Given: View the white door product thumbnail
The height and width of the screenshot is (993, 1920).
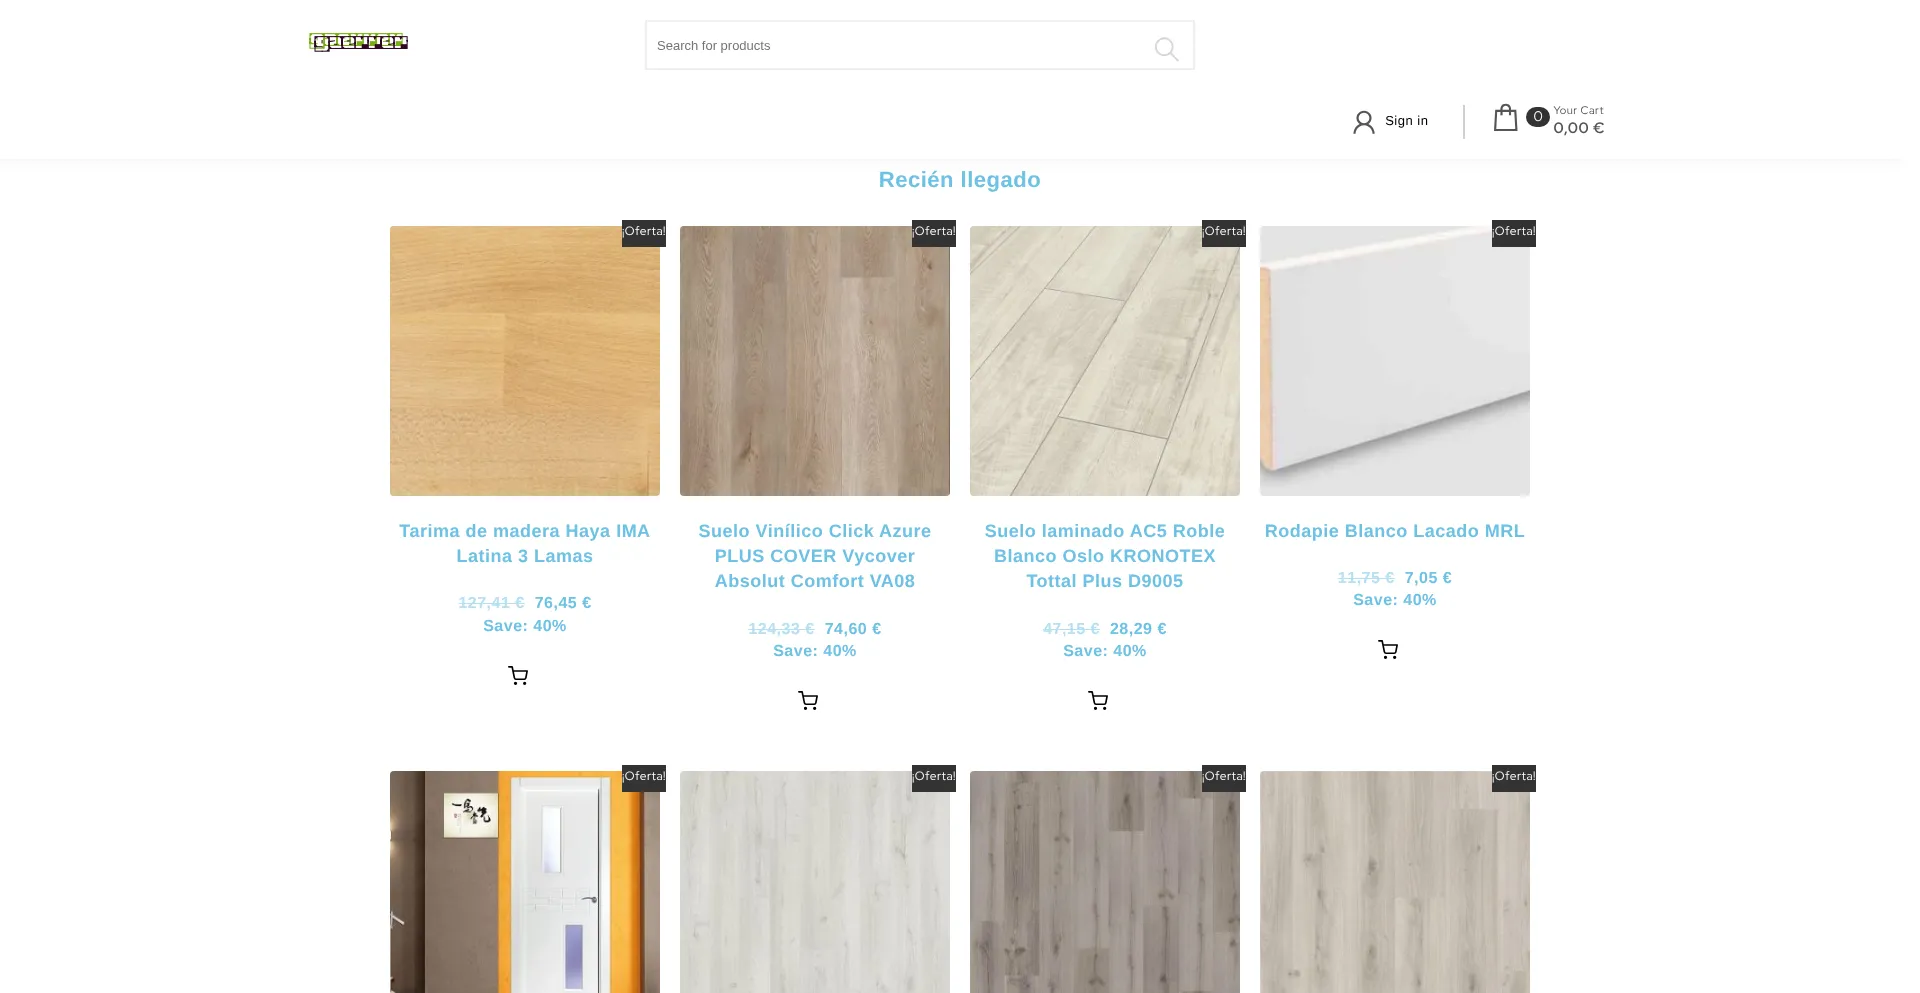Looking at the screenshot, I should [525, 882].
